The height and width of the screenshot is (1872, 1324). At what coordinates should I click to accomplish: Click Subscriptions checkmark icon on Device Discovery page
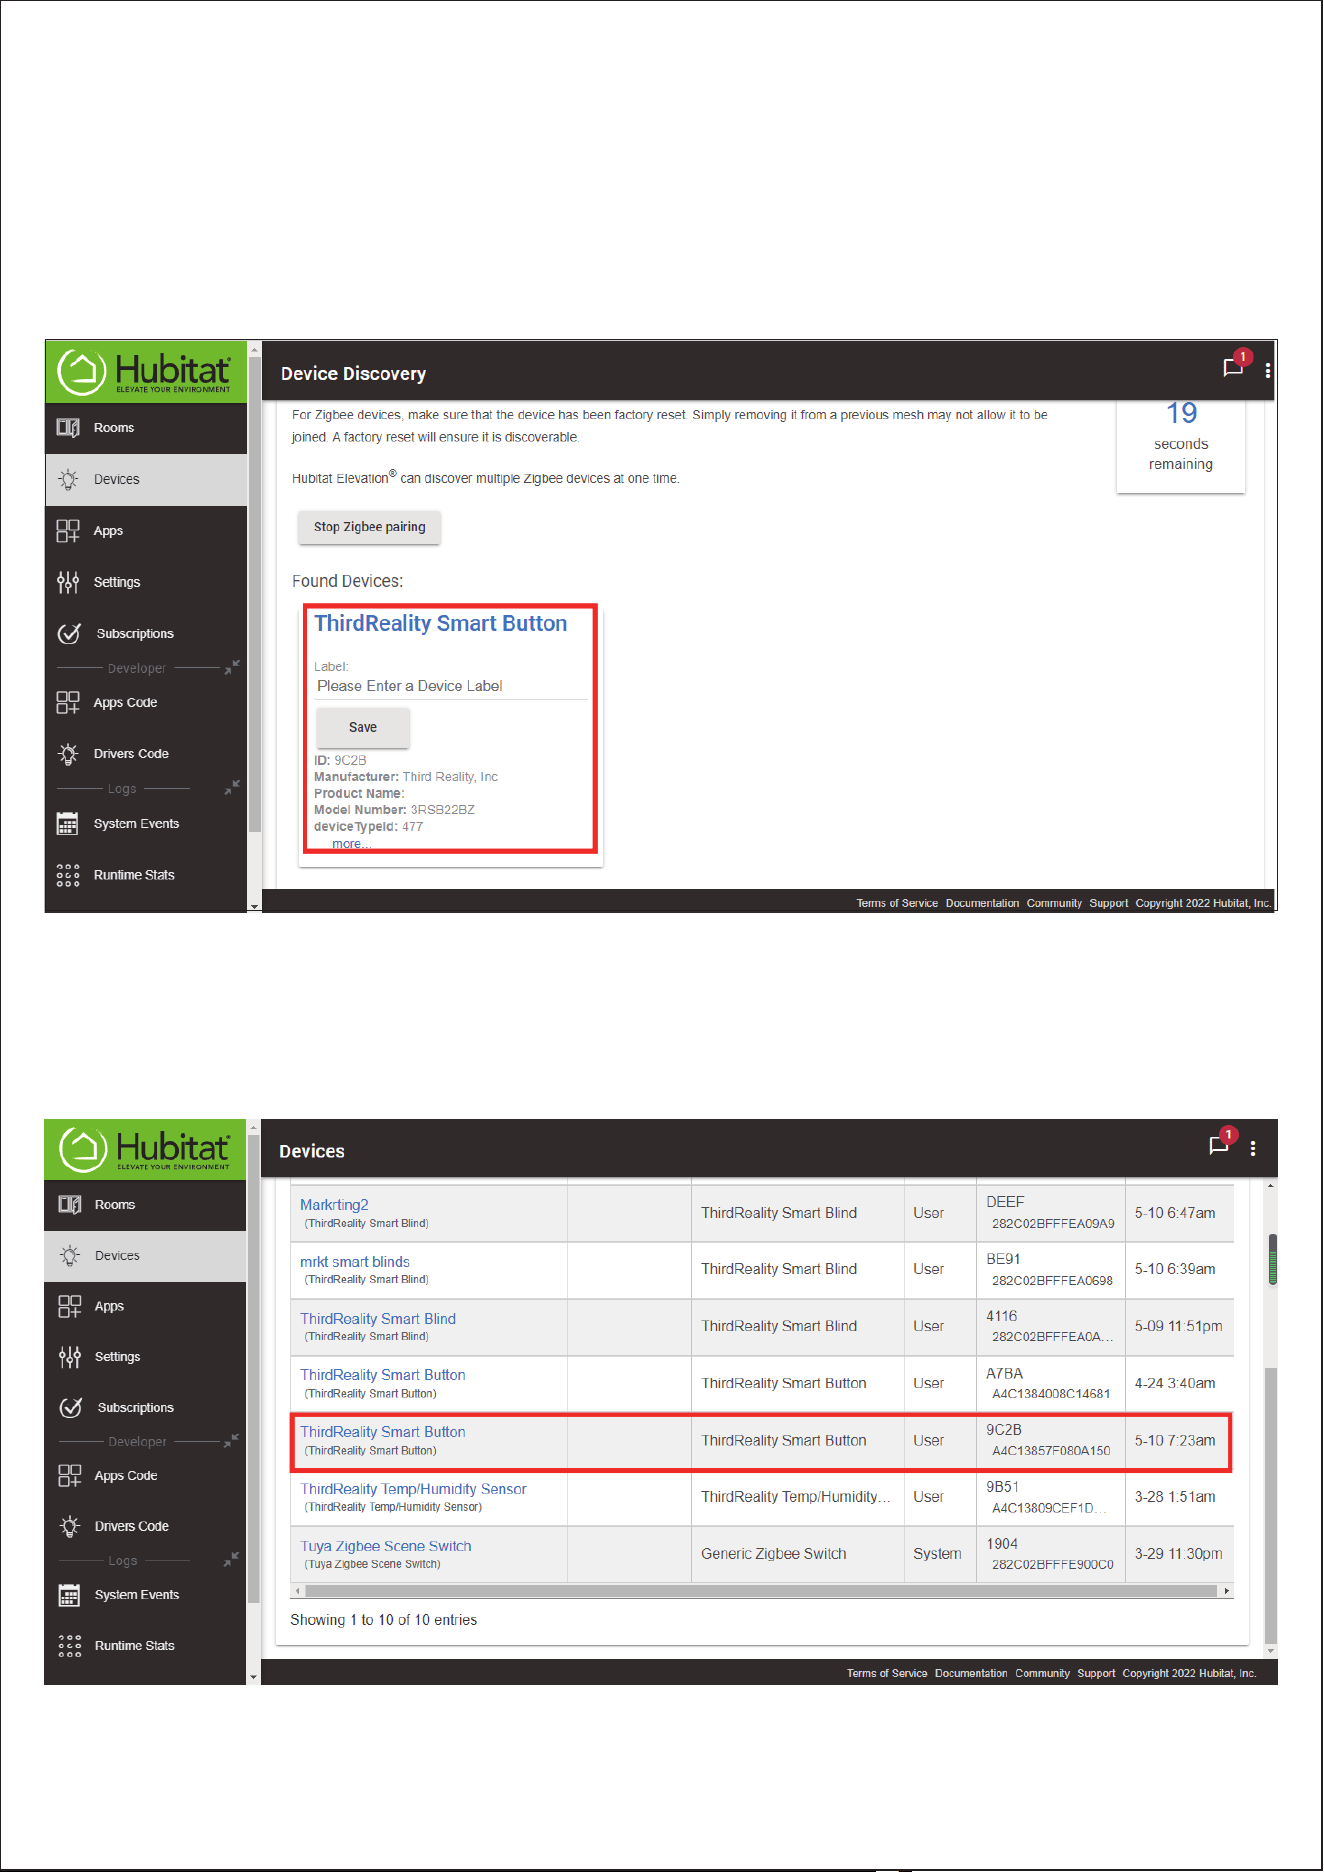[69, 633]
